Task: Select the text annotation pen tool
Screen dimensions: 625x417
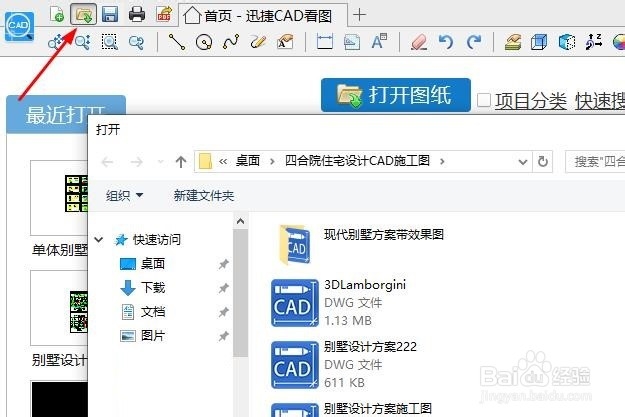Action: click(285, 42)
